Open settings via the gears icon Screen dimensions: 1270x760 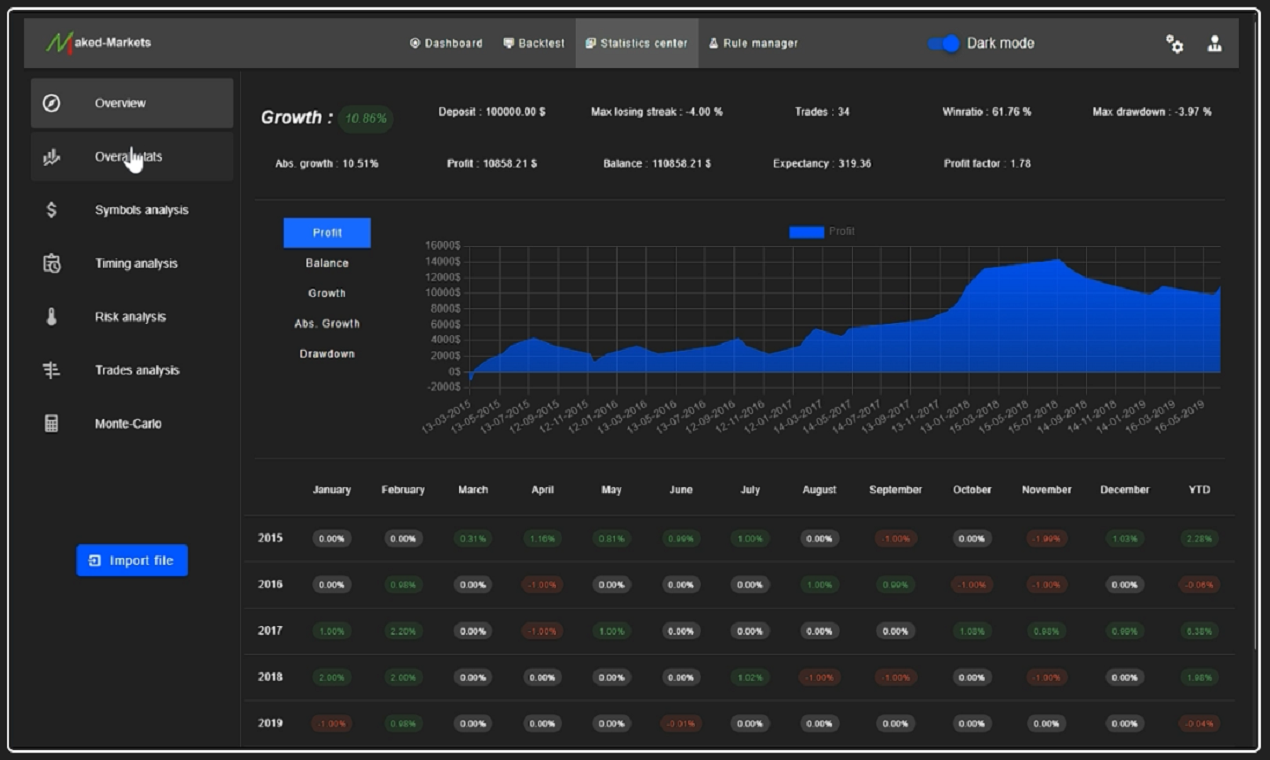click(x=1174, y=44)
